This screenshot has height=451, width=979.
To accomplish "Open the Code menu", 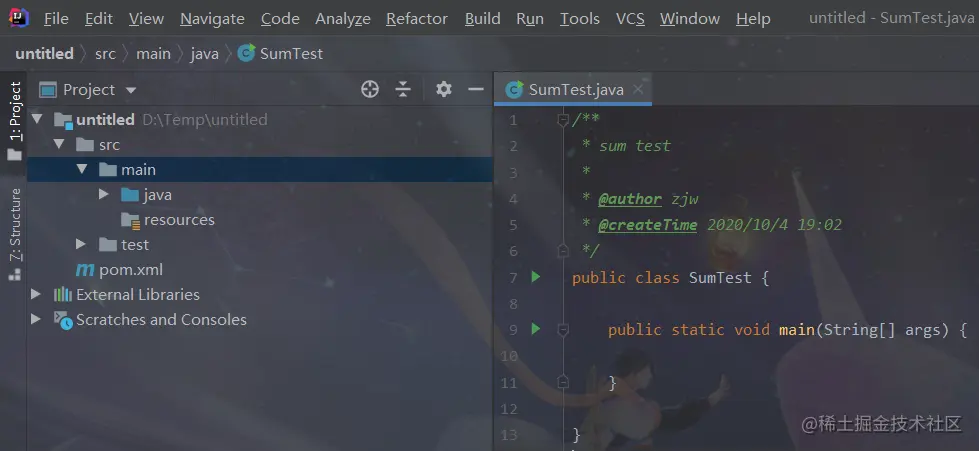I will (x=280, y=19).
